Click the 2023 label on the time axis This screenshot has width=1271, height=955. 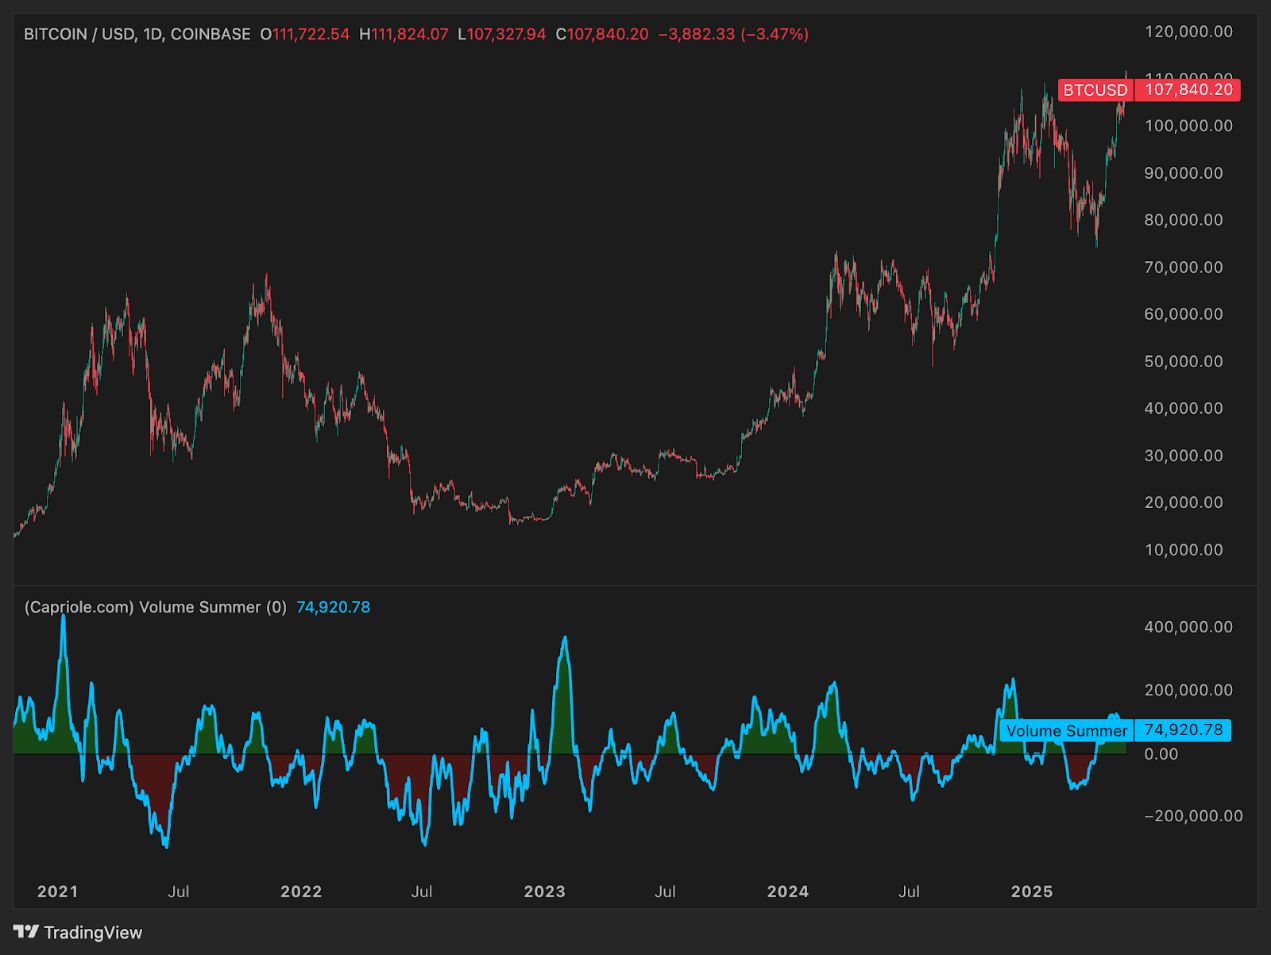tap(545, 891)
